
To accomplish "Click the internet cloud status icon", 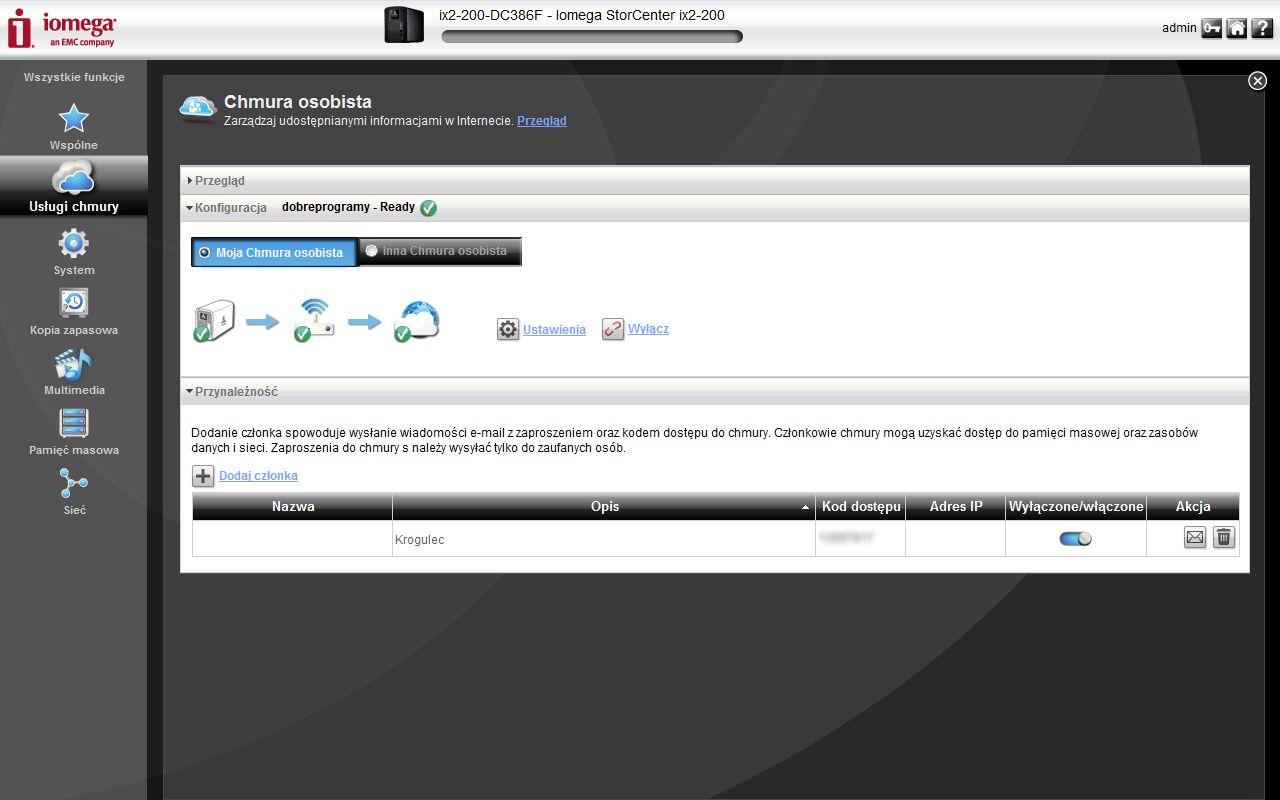I will tap(417, 321).
